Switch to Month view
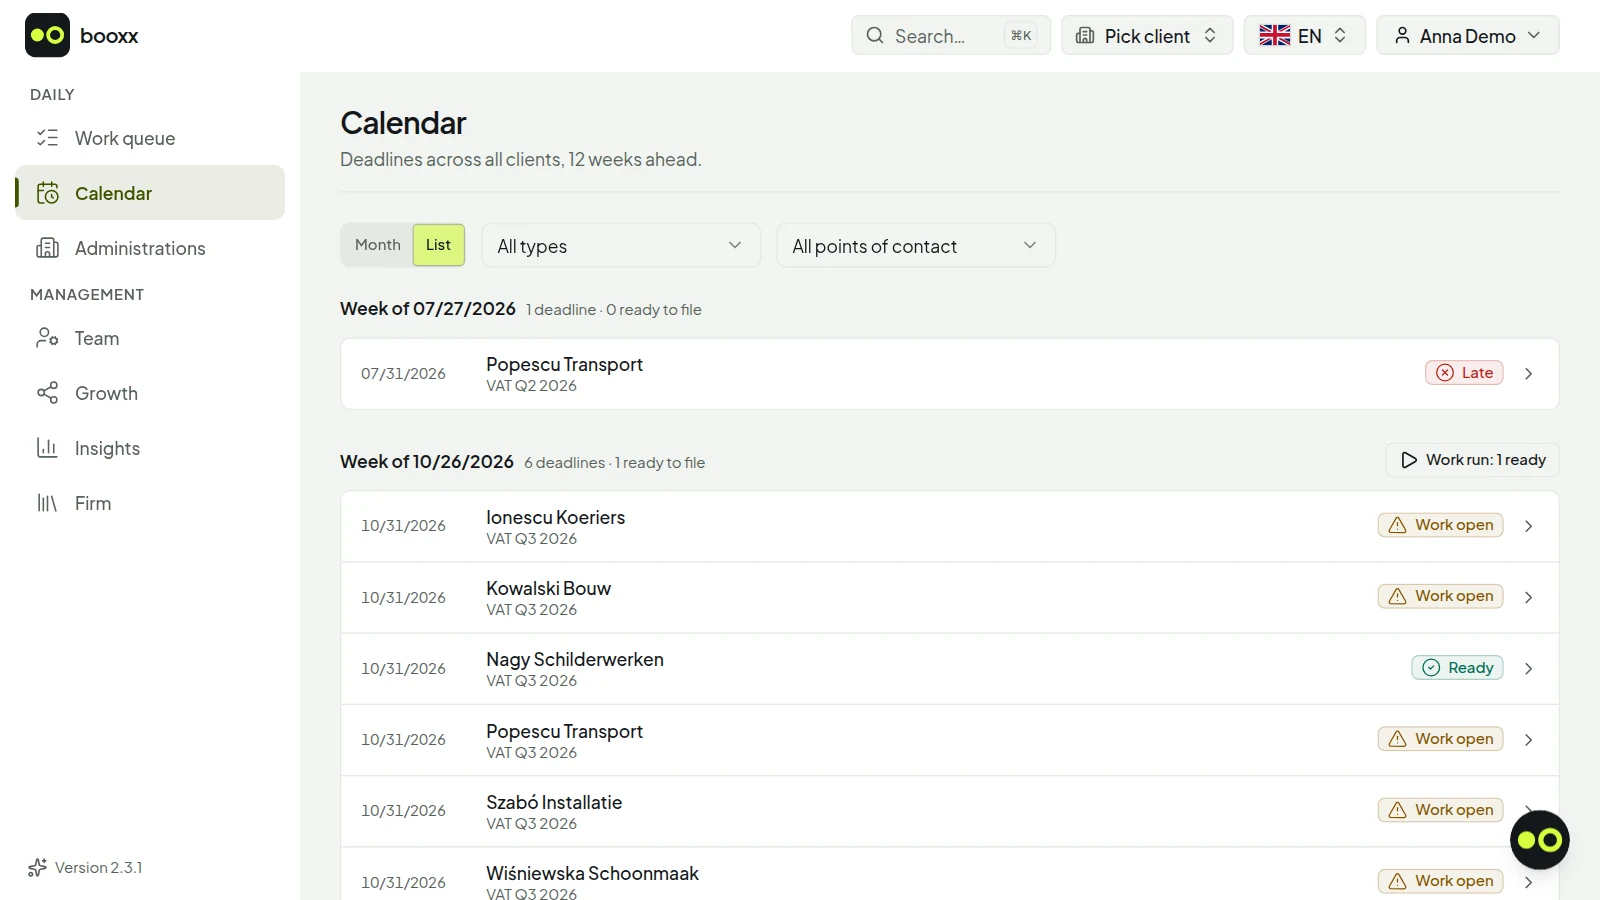The height and width of the screenshot is (900, 1600). (x=377, y=245)
